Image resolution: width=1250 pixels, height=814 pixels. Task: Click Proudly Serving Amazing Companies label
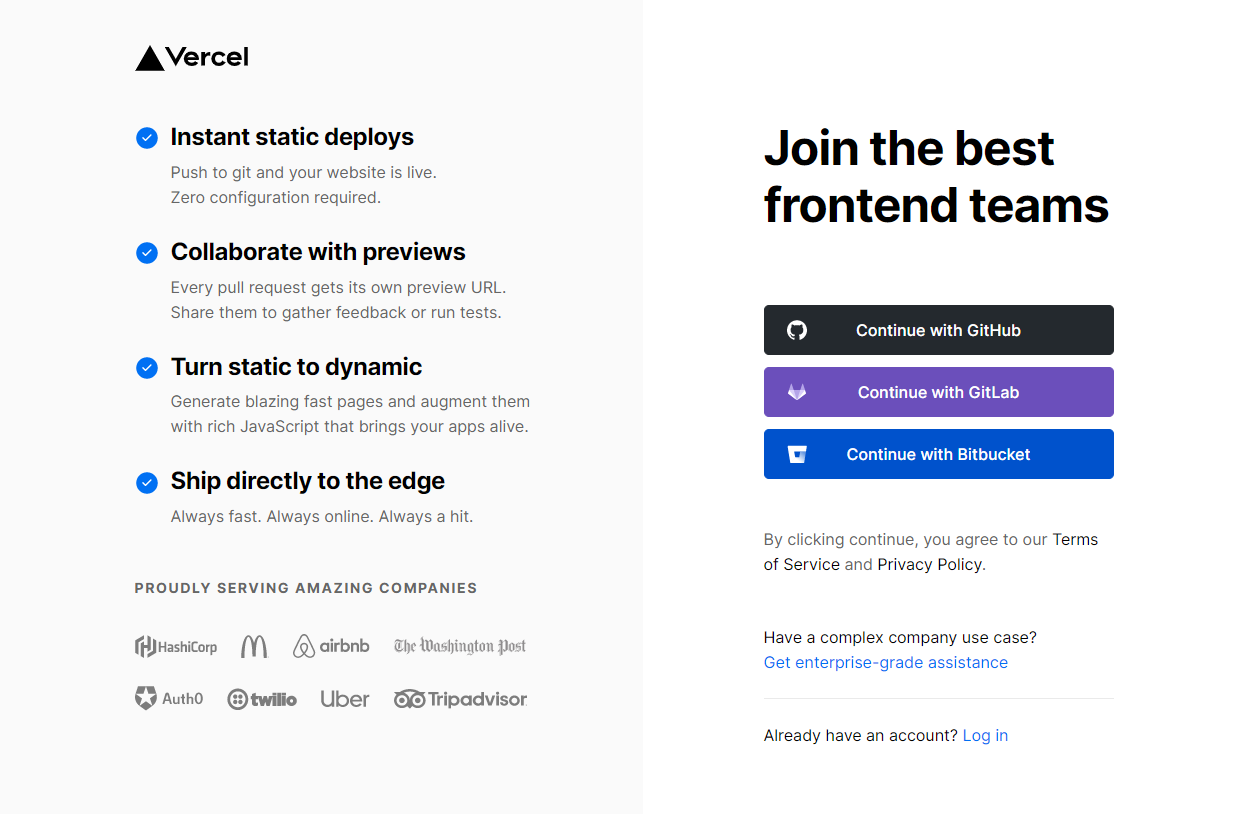point(306,588)
